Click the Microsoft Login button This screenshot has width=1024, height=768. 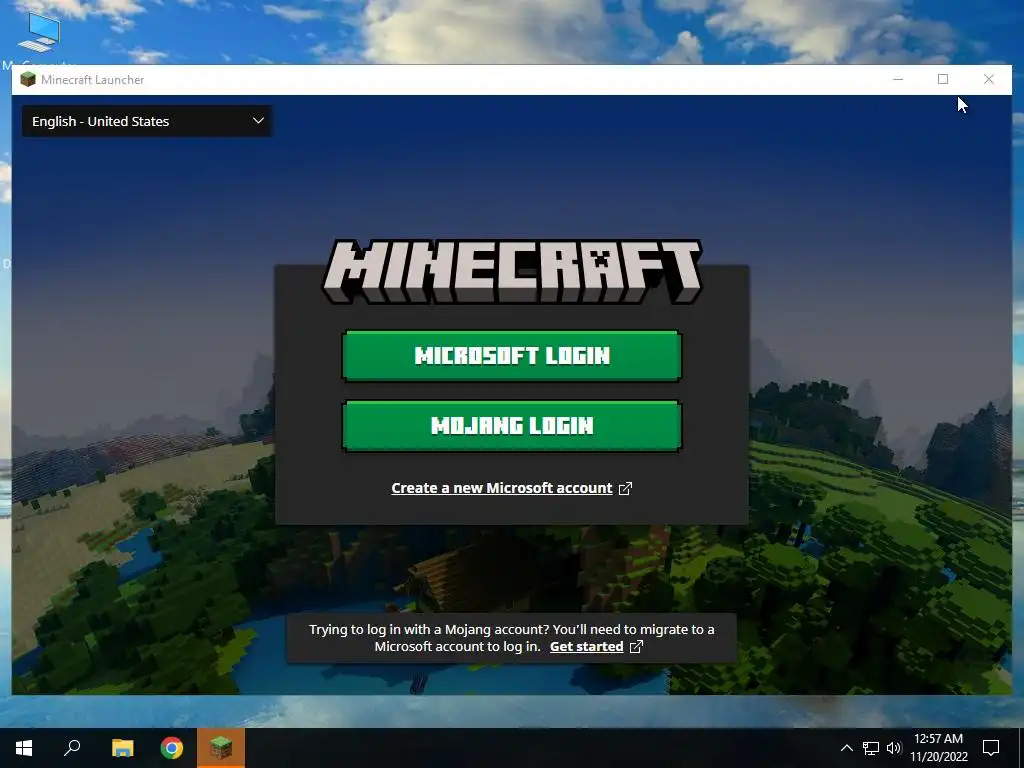[511, 356]
